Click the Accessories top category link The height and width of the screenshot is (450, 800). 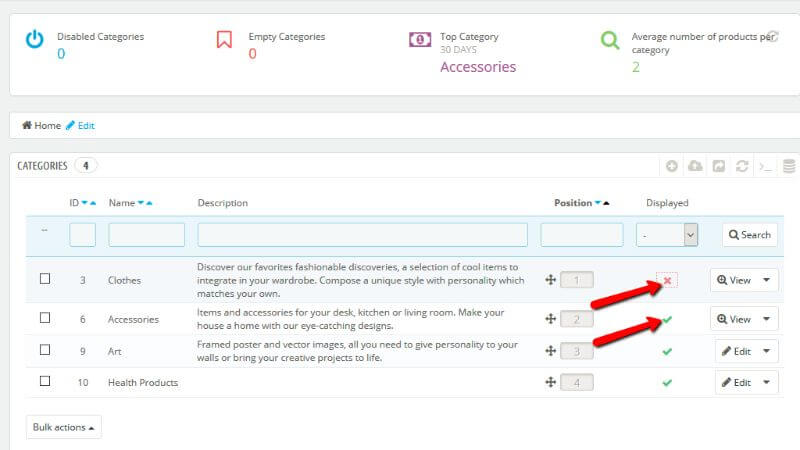coord(478,67)
